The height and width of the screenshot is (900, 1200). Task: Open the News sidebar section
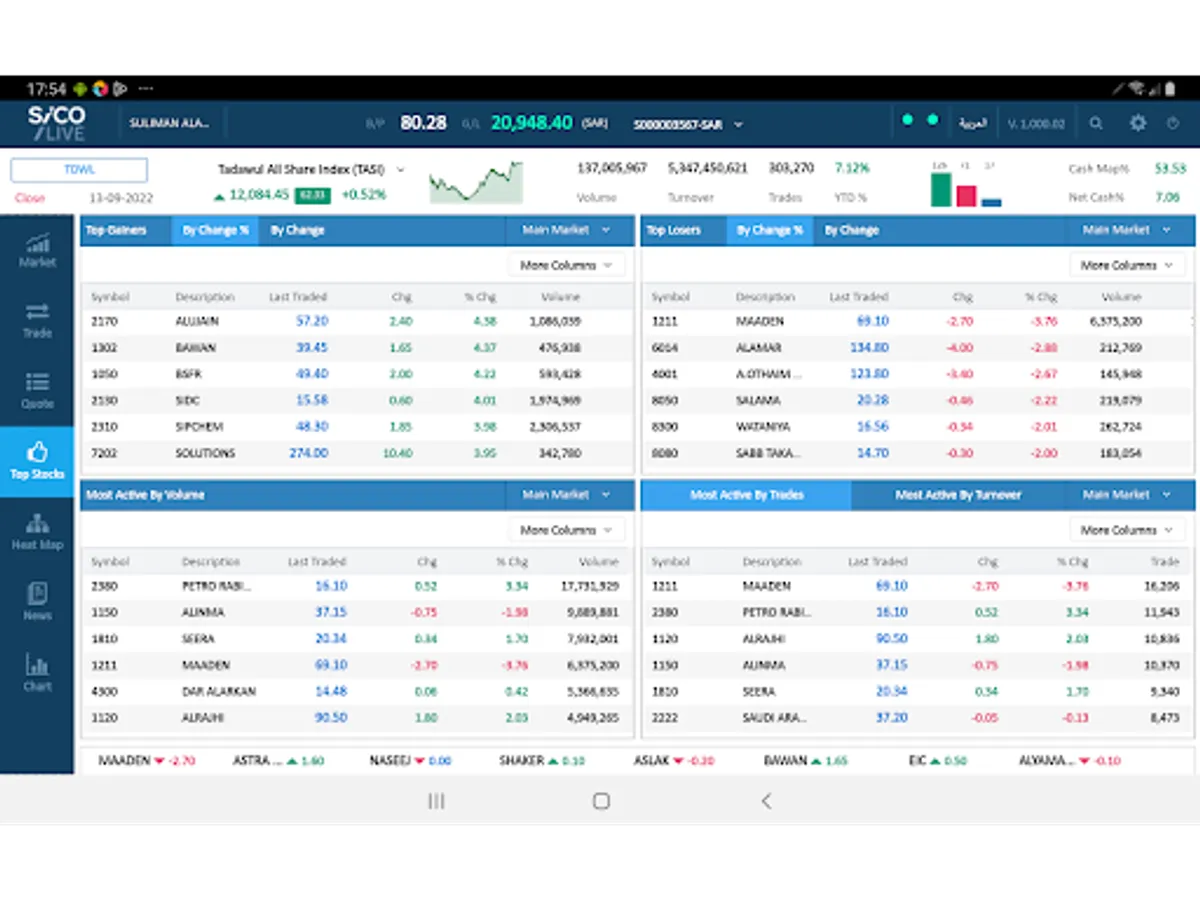coord(37,602)
